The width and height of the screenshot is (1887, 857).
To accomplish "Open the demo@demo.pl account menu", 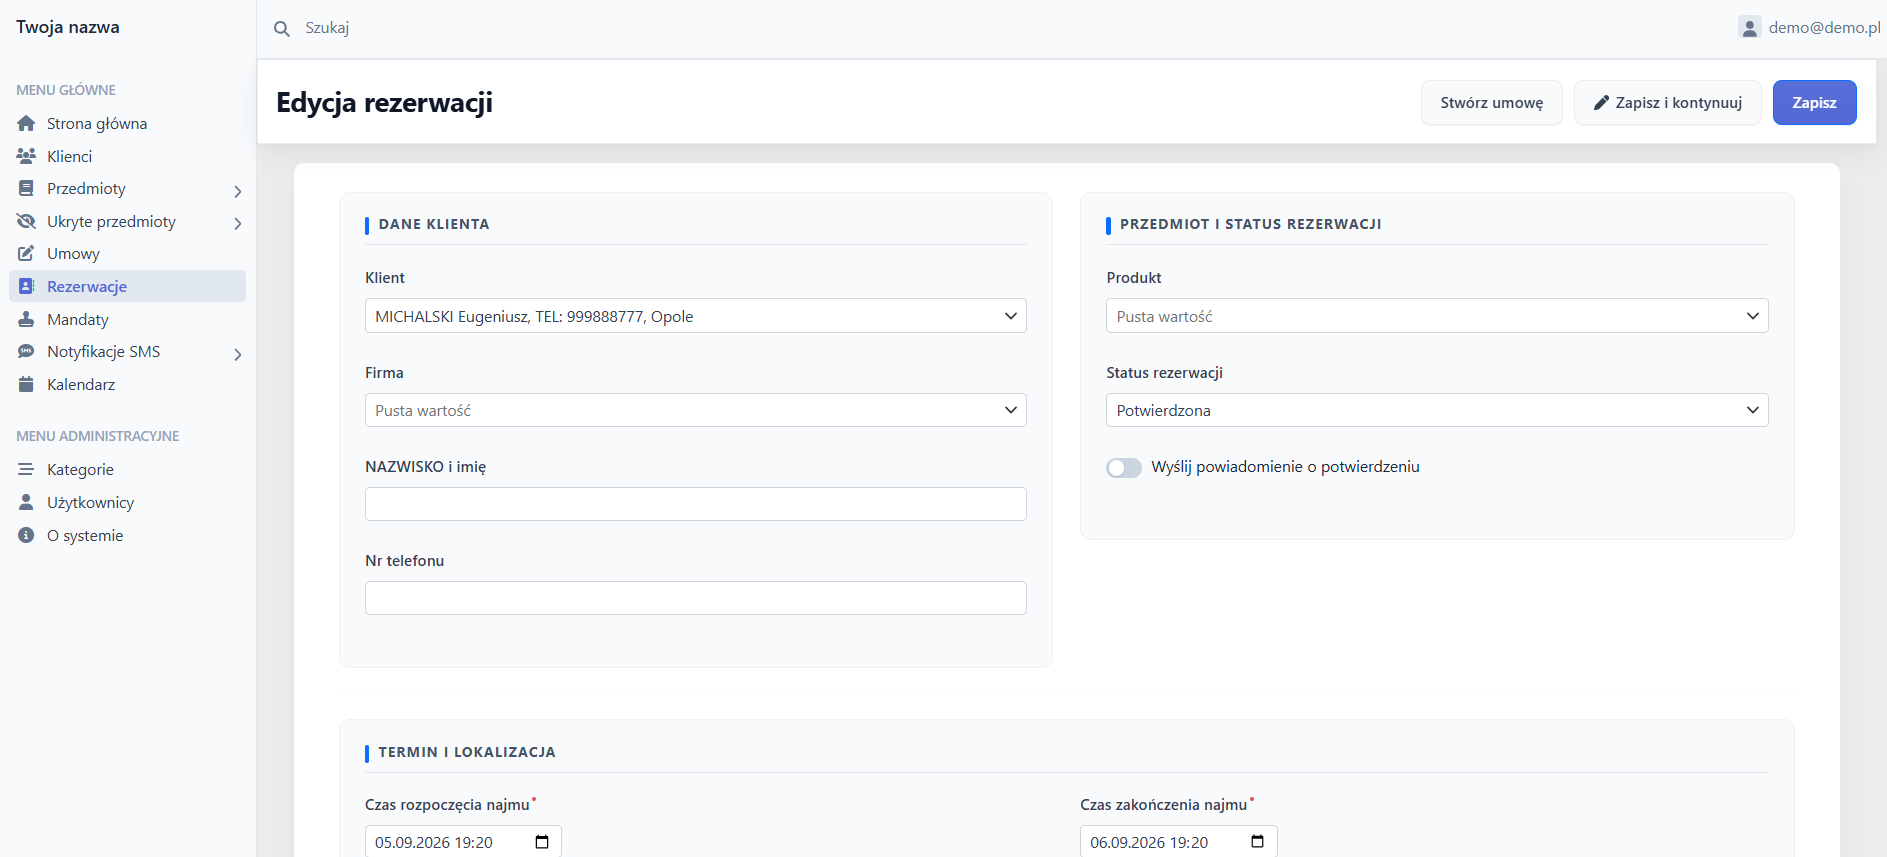I will (x=1809, y=27).
